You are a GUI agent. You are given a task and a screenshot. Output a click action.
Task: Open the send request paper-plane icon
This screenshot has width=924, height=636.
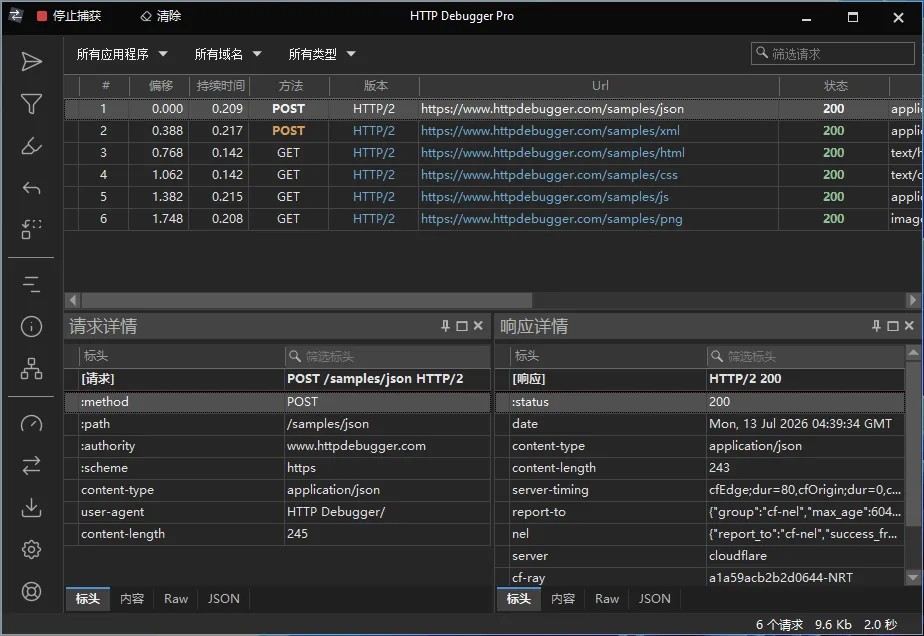tap(31, 62)
